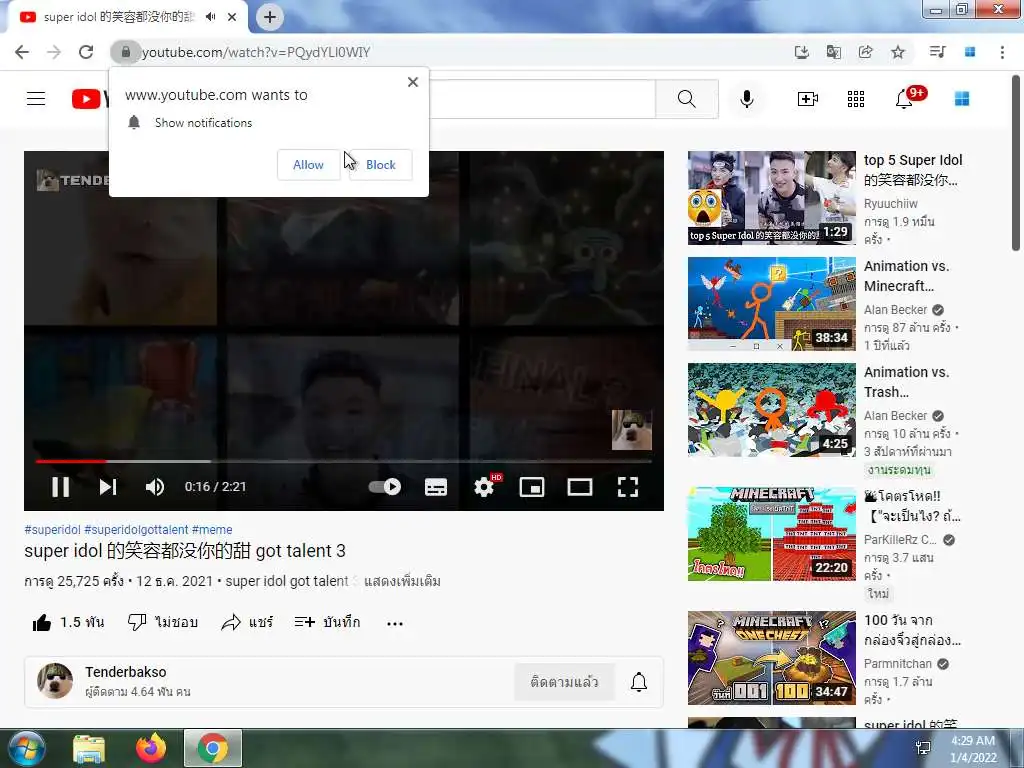Open Animation vs. Trash video title
The height and width of the screenshot is (768, 1024).
[x=906, y=382]
